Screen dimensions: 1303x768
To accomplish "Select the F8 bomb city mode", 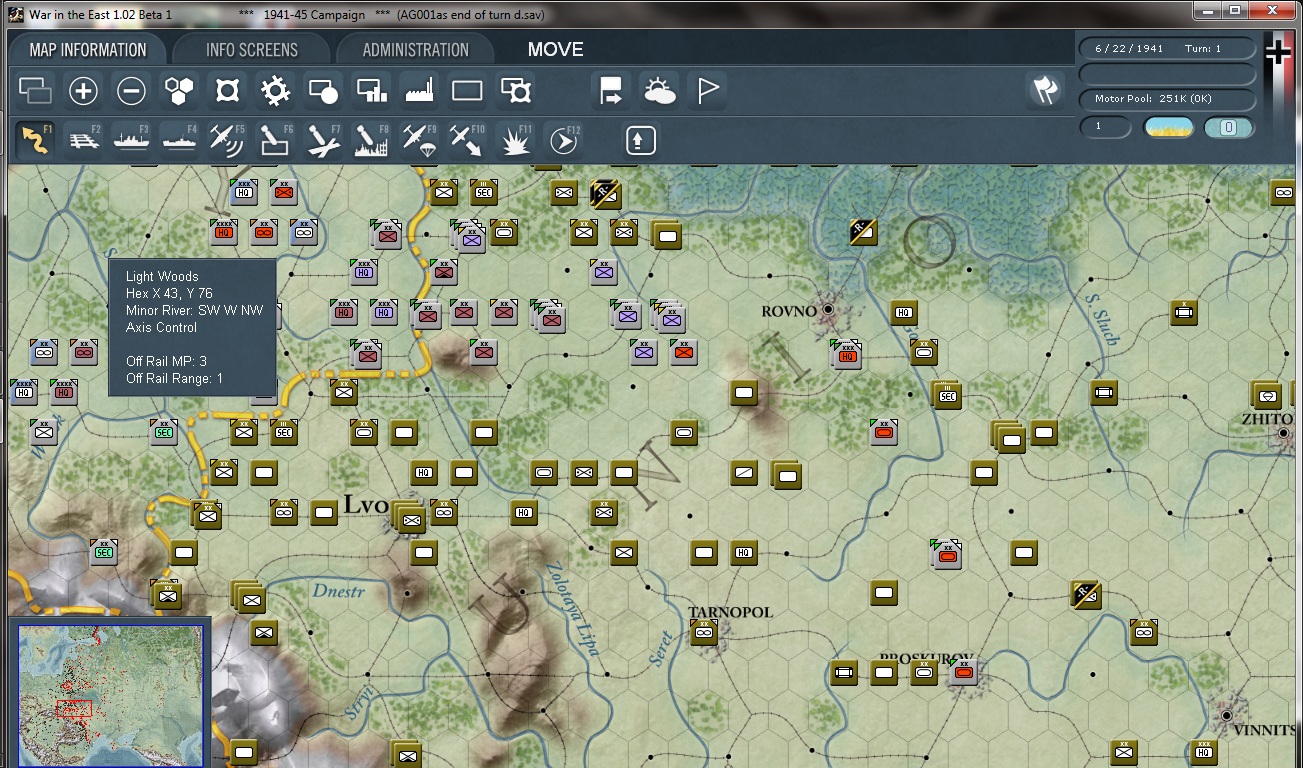I will click(x=371, y=140).
